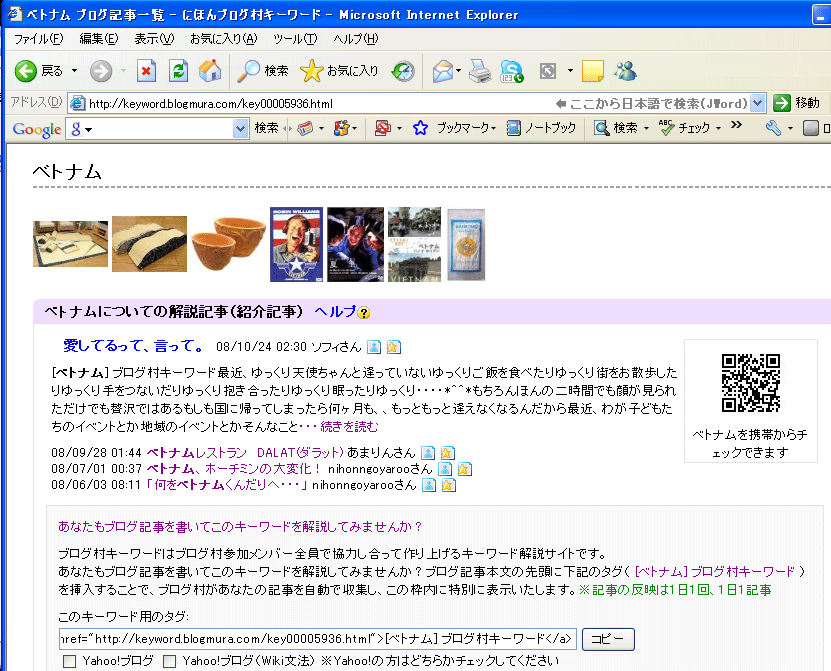This screenshot has width=831, height=671.
Task: Print the page with printer icon
Action: point(480,70)
